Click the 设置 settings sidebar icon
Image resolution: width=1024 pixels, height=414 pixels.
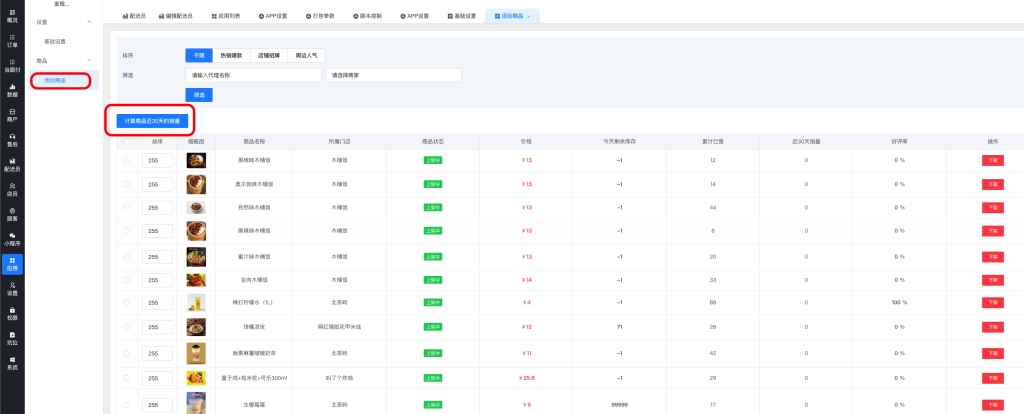pyautogui.click(x=12, y=288)
